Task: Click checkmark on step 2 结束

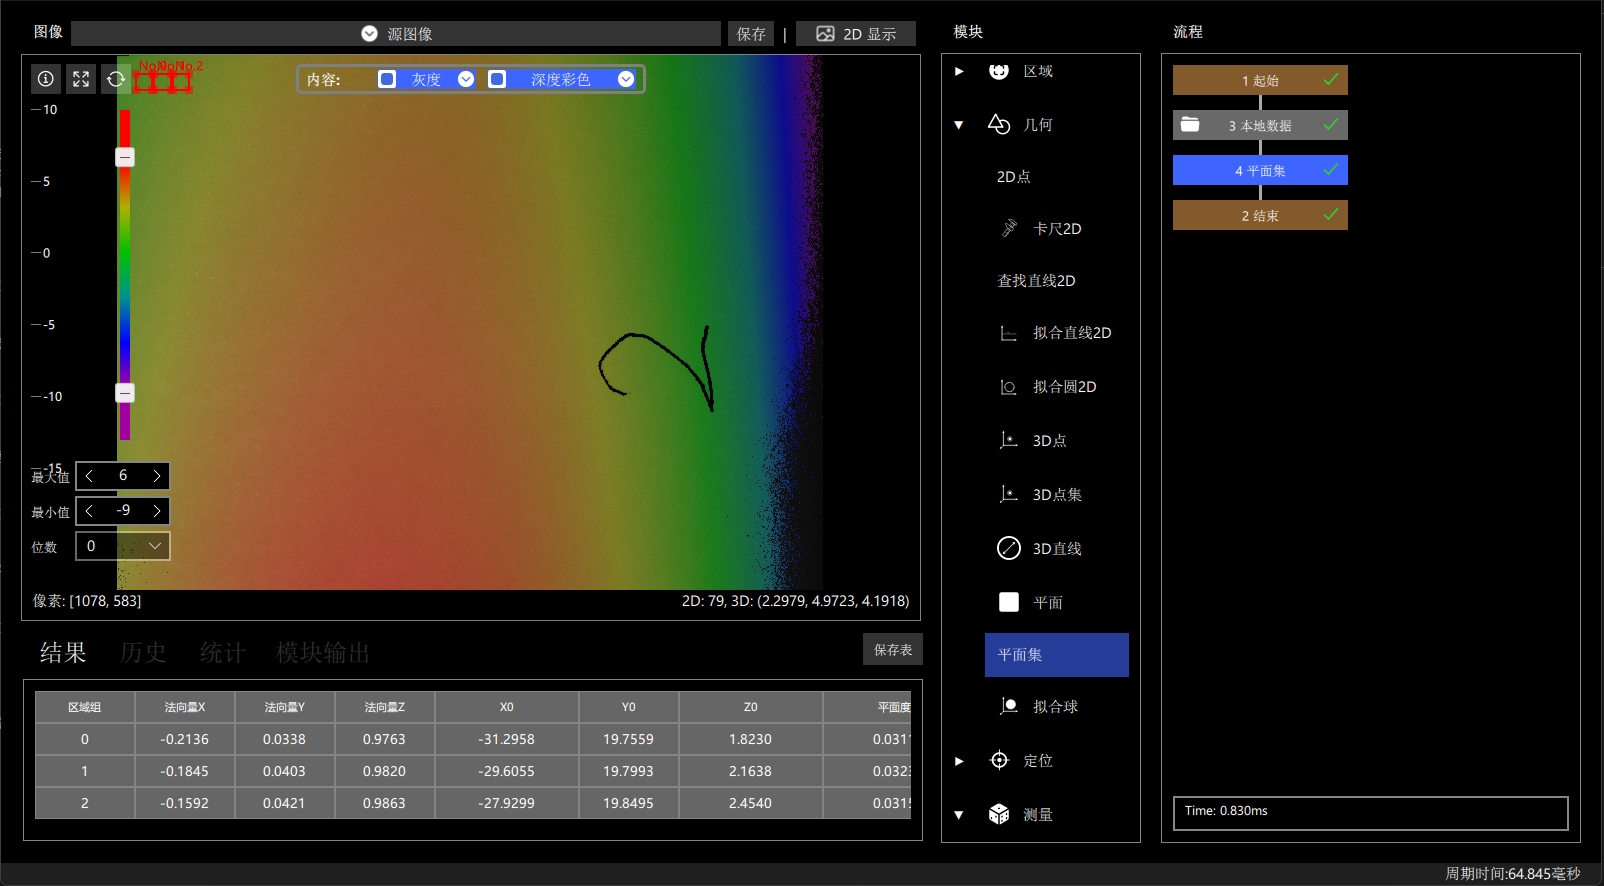Action: 1331,214
